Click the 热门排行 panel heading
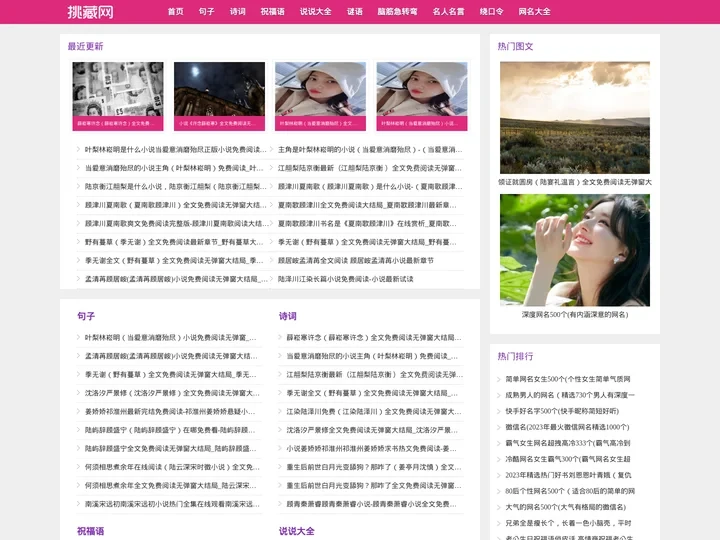 tap(515, 356)
